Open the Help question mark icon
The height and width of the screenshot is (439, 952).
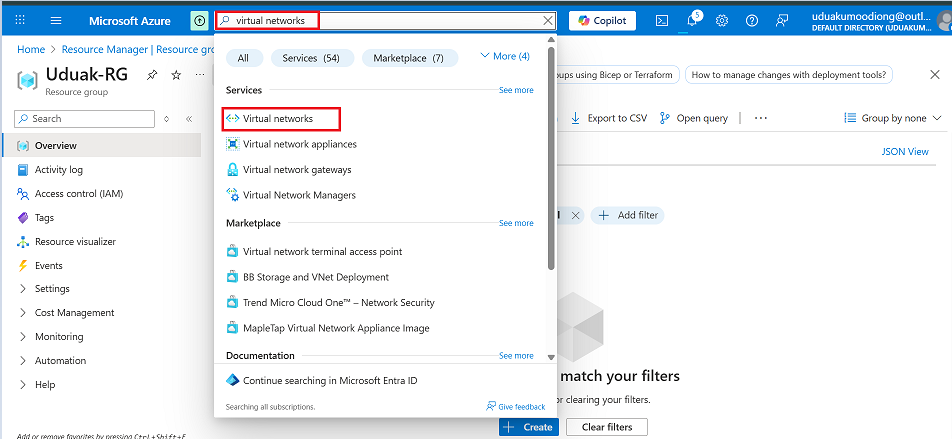(752, 21)
